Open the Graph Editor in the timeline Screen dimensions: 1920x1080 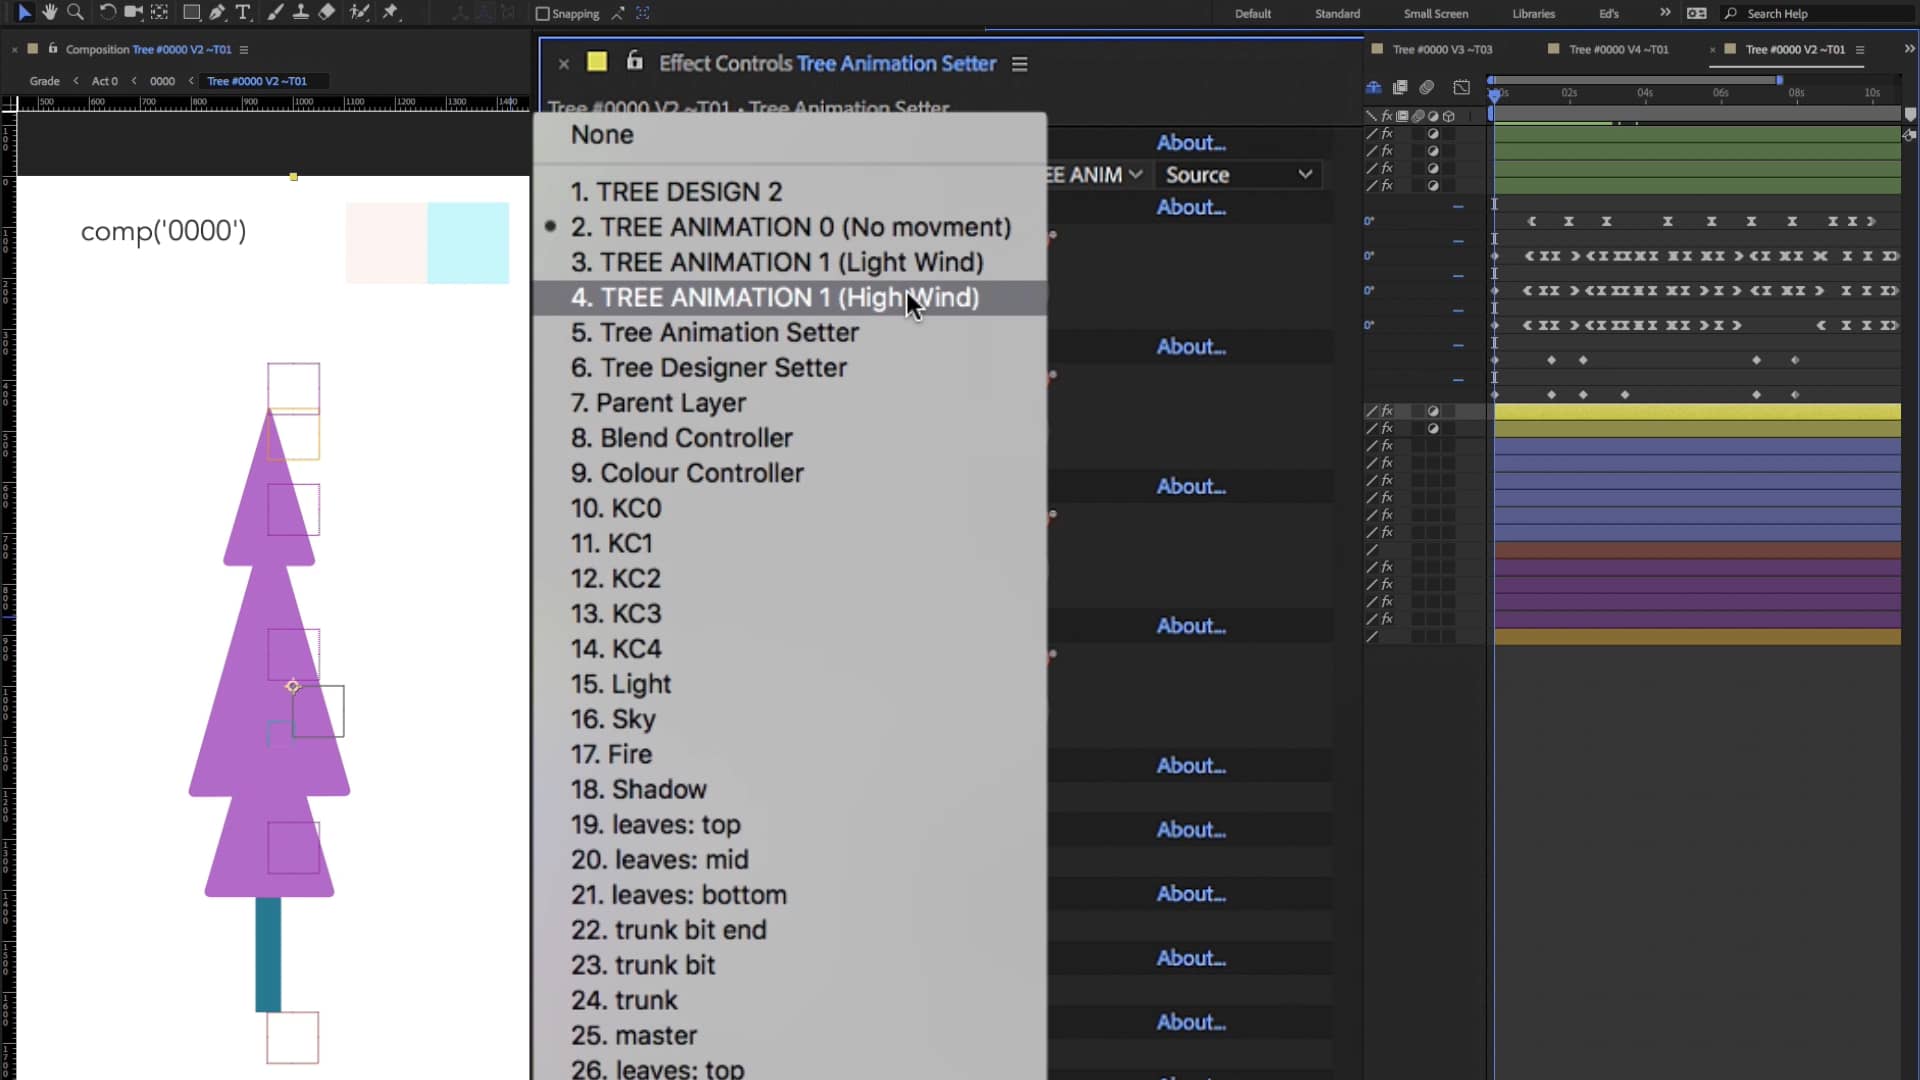click(x=1461, y=88)
